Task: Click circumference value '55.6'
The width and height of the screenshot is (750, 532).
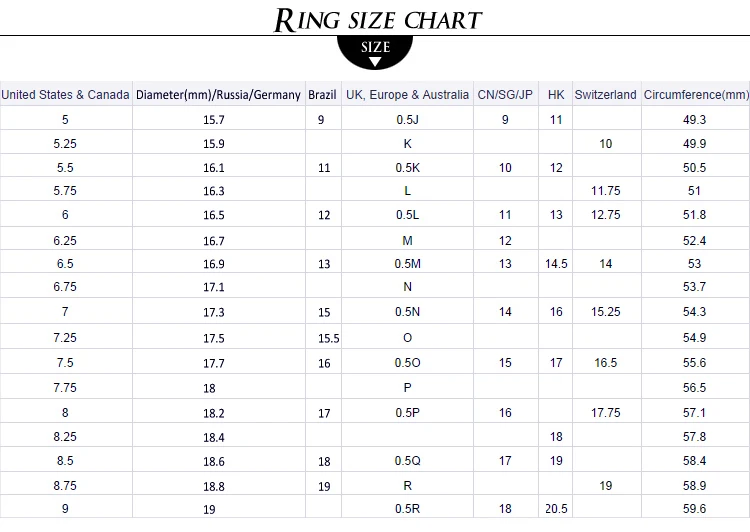Action: [x=695, y=363]
